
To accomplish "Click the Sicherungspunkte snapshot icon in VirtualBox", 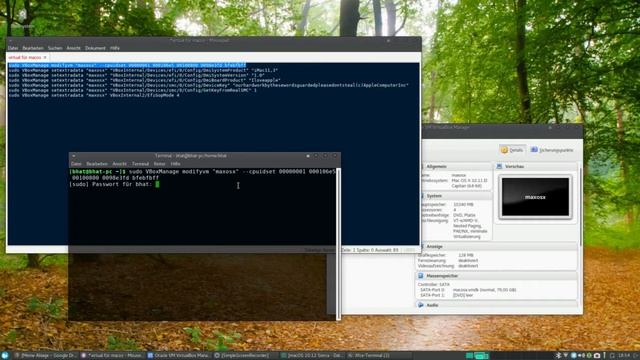I will point(534,150).
